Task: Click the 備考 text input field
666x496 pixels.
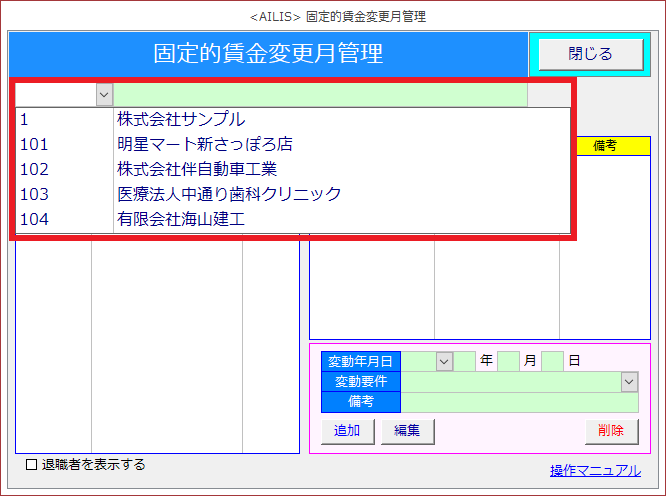Action: [519, 402]
